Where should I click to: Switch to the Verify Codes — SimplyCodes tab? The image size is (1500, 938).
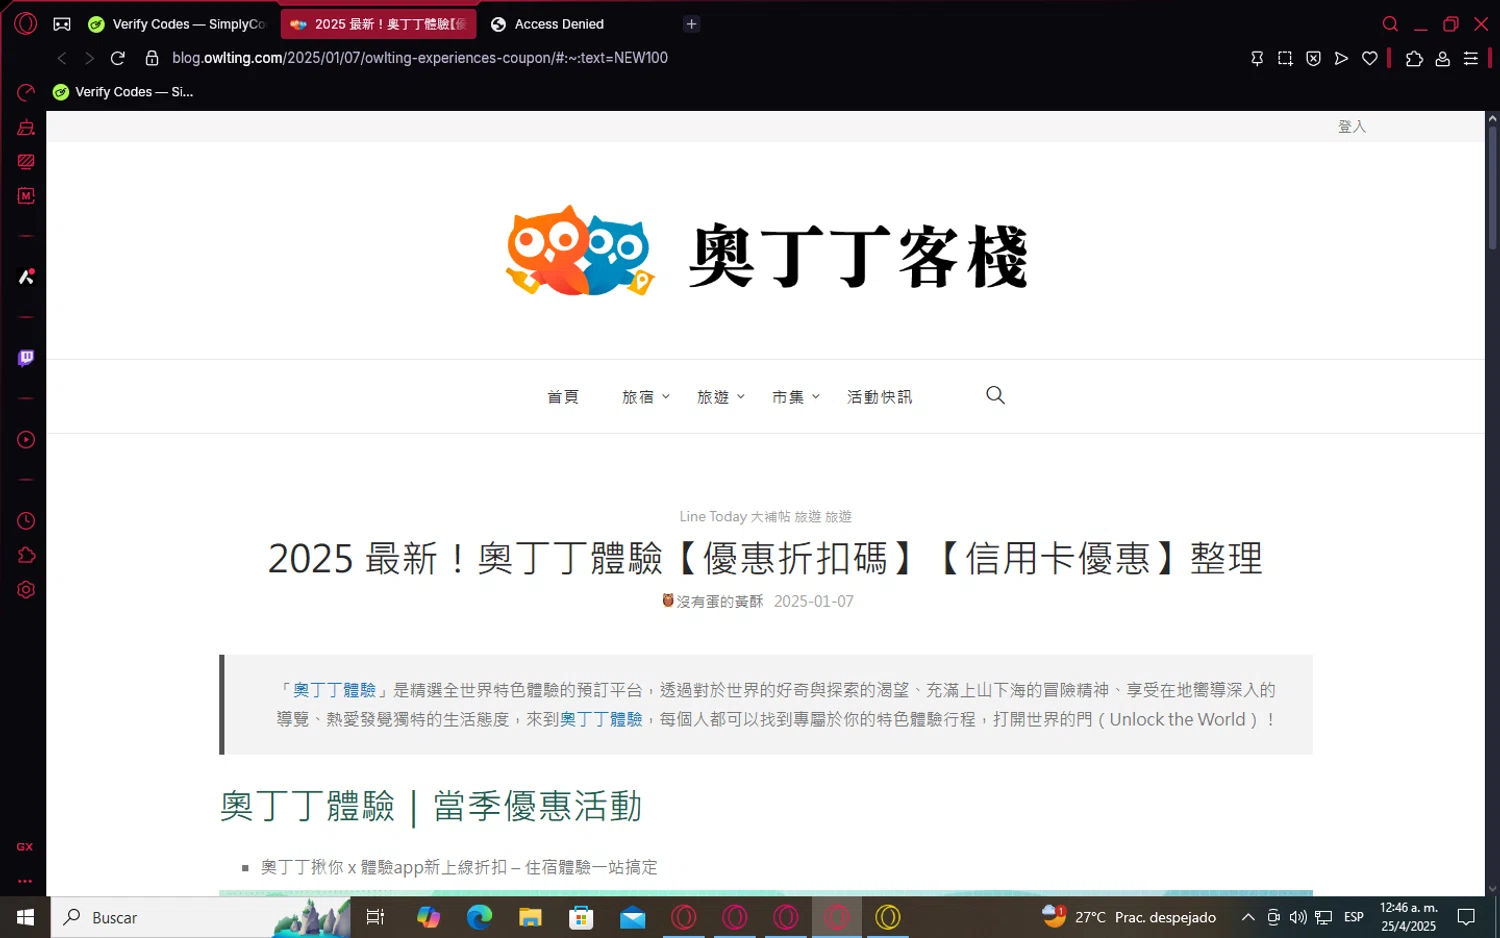[177, 24]
